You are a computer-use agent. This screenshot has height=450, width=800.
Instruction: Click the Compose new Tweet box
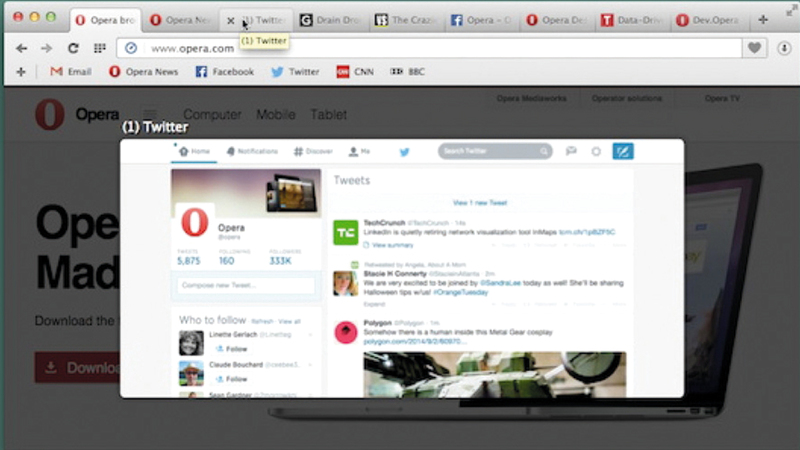pyautogui.click(x=246, y=285)
